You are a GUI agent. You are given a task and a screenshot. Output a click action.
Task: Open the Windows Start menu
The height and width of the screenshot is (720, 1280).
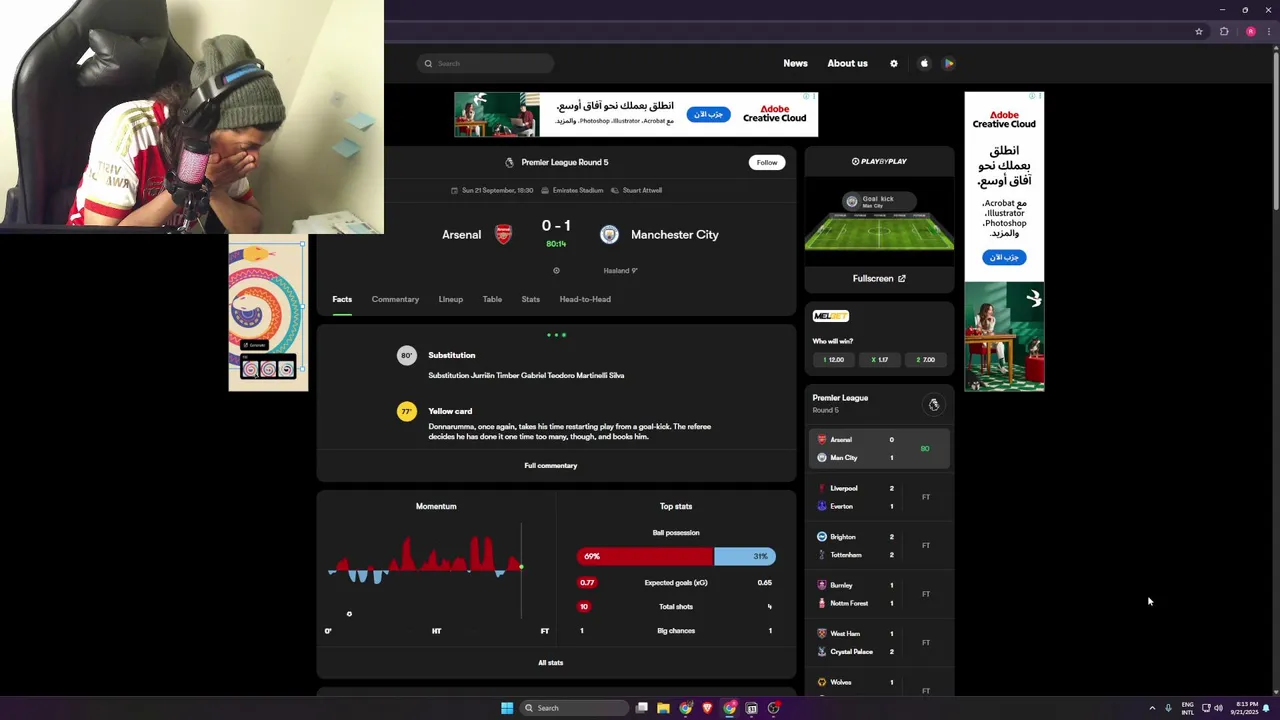507,708
